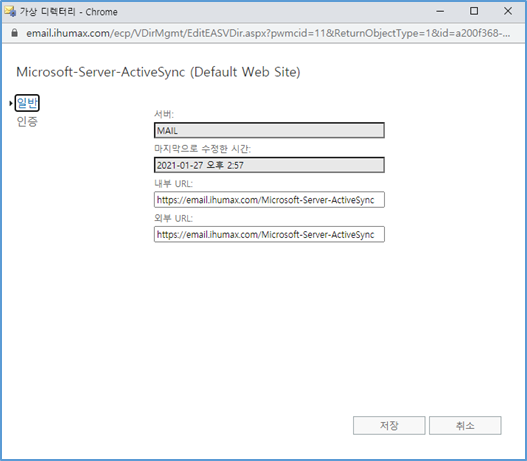The width and height of the screenshot is (527, 461).
Task: Save changes with the 저장 button
Action: (x=389, y=425)
